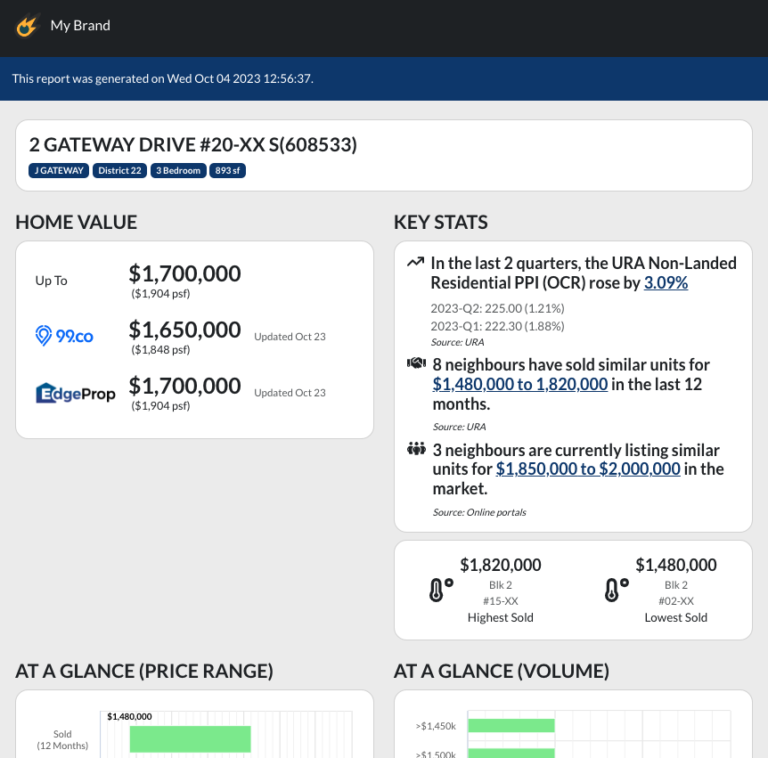Click the 99.co logo
The width and height of the screenshot is (768, 758).
click(x=64, y=336)
